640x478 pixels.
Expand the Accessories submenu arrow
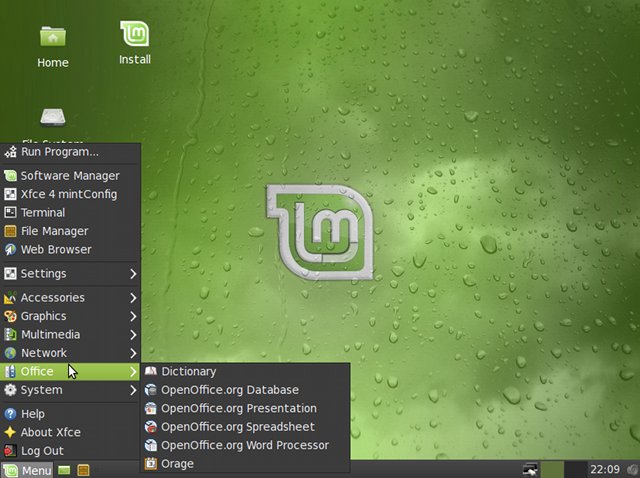pyautogui.click(x=133, y=298)
